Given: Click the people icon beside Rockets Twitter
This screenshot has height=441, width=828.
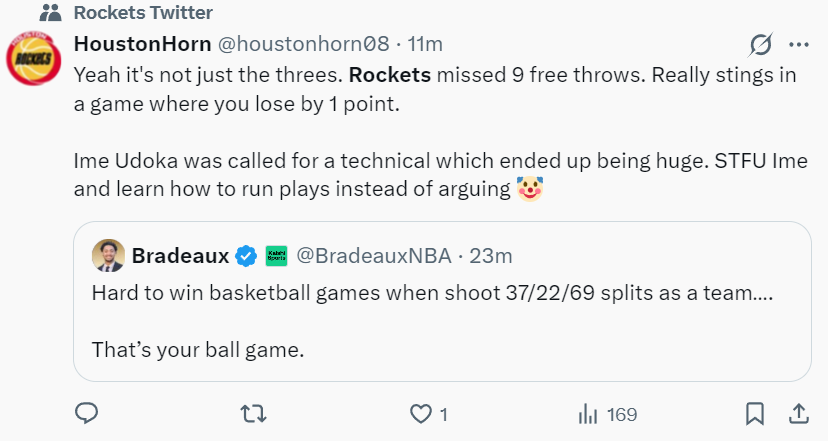Looking at the screenshot, I should [49, 13].
